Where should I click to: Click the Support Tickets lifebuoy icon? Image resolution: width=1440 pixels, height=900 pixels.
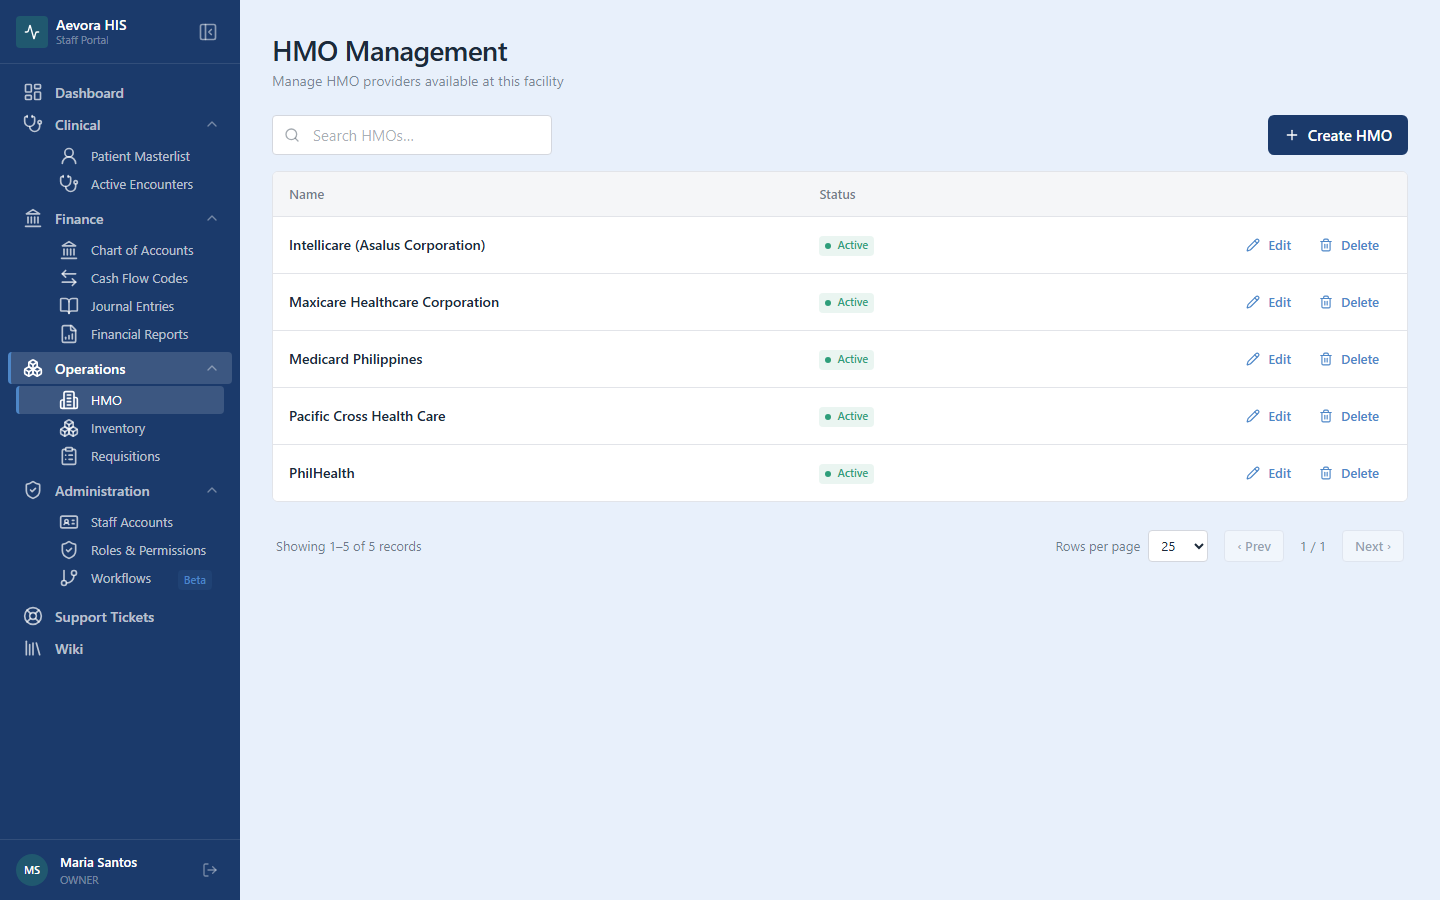pos(33,616)
